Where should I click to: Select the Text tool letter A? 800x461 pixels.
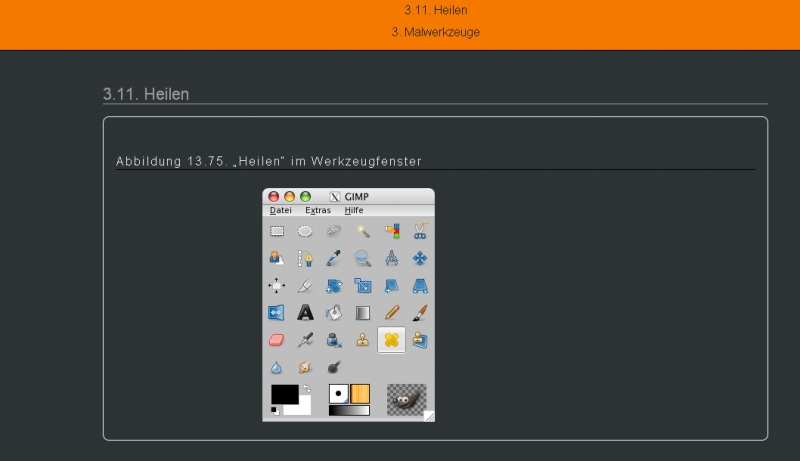coord(305,313)
